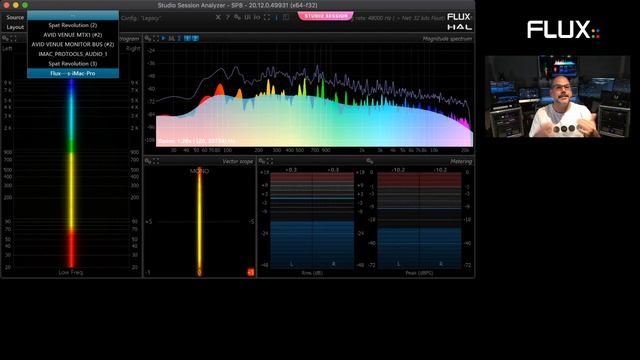Open settings of left nebulogram panel
This screenshot has width=640, height=360.
pos(5,38)
